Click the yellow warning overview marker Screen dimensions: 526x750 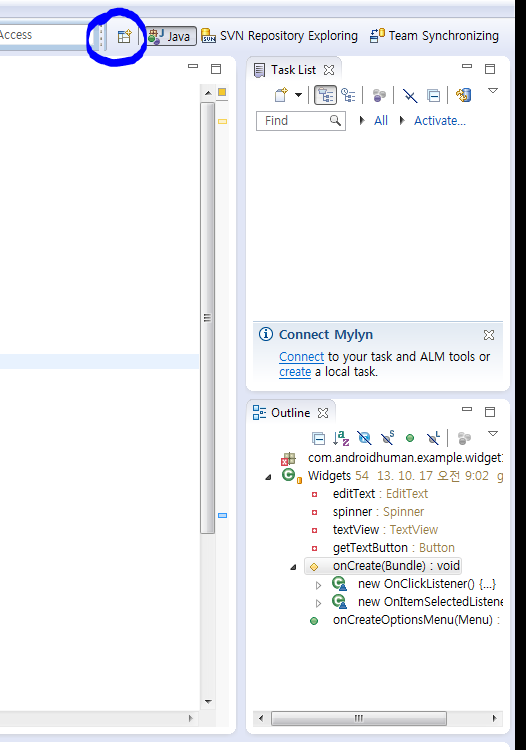222,121
